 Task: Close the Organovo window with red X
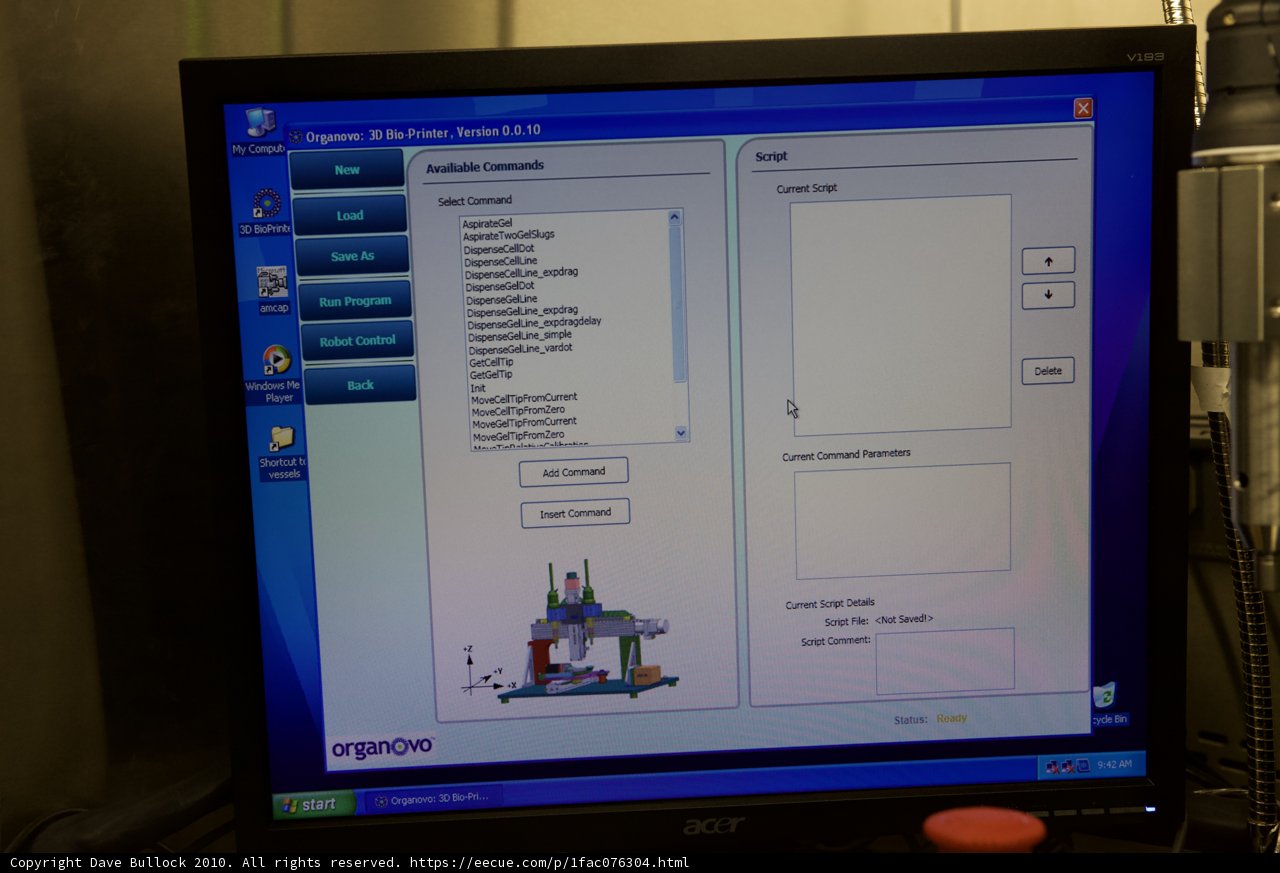pos(1083,108)
